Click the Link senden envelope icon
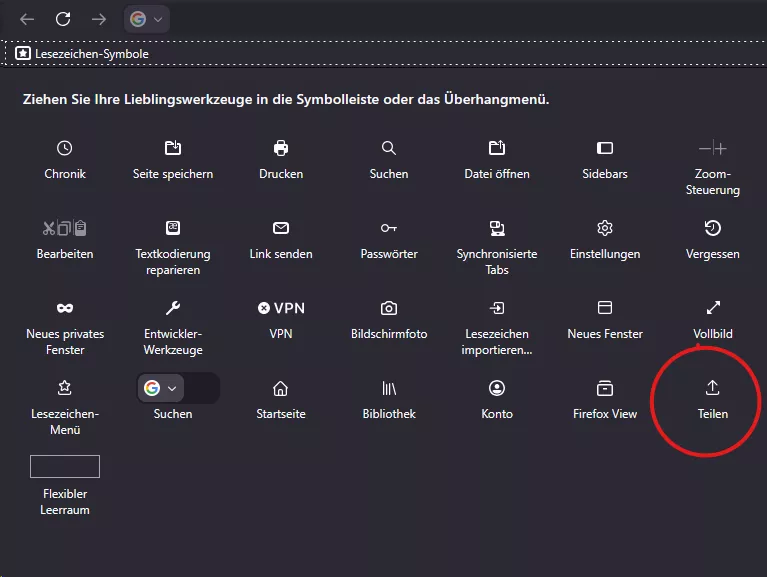Screen dimensions: 767x577 (281, 228)
